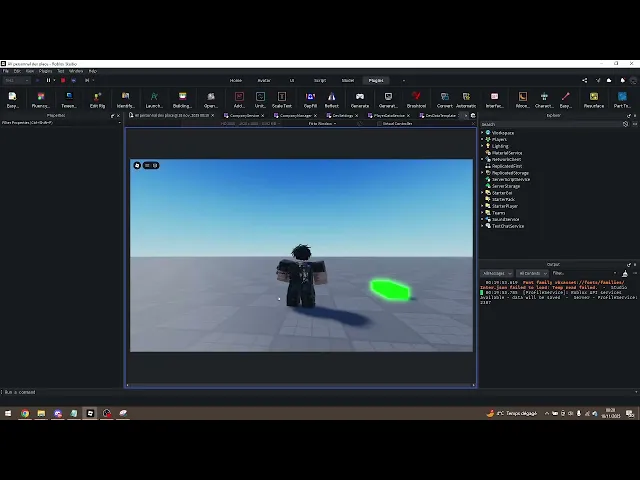
Task: Expand the StarterGui node
Action: point(482,193)
